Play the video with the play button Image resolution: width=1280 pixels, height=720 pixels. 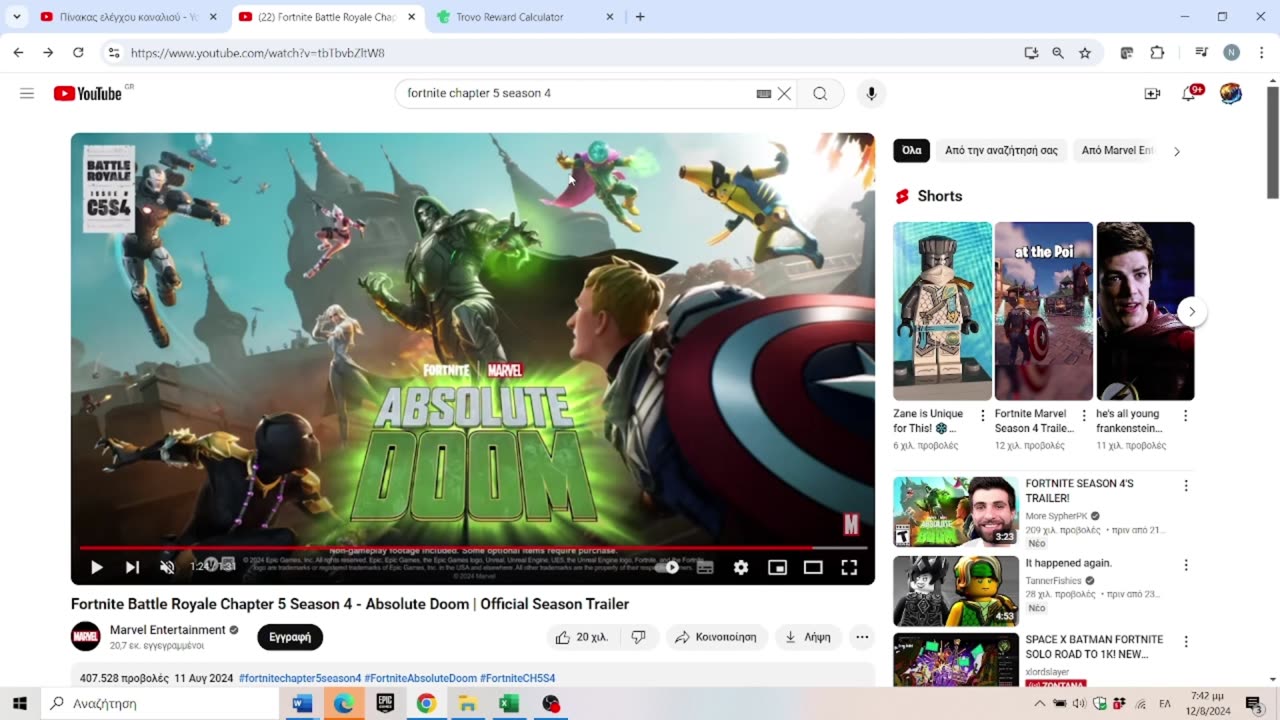click(x=97, y=567)
